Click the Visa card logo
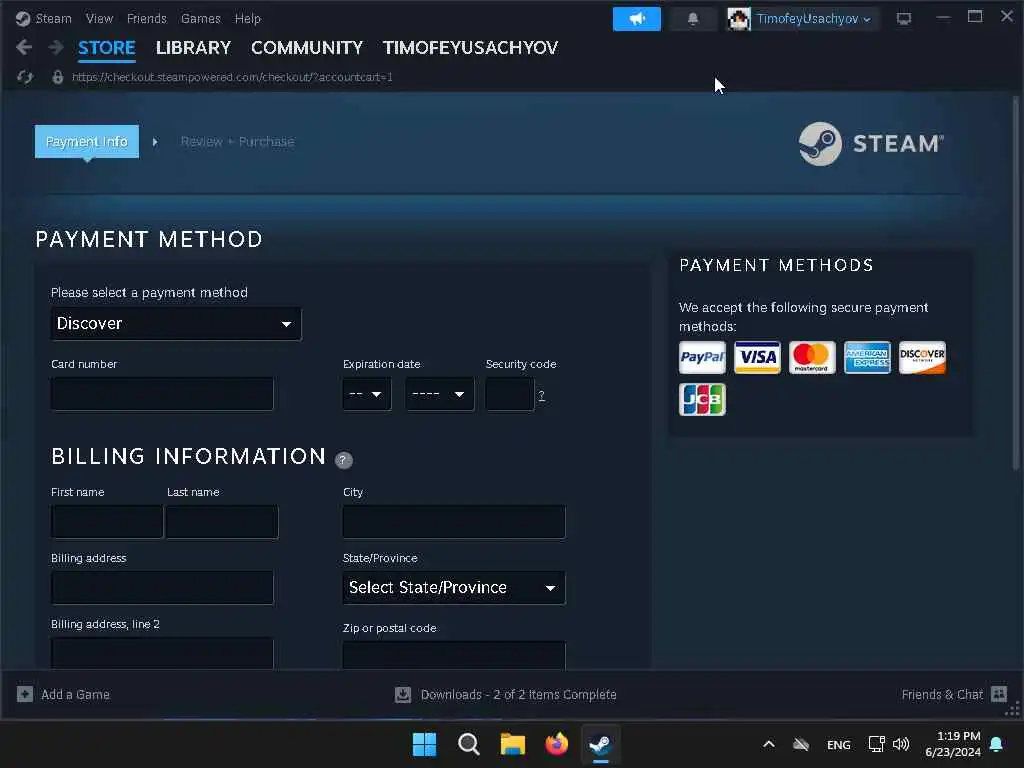1024x768 pixels. [757, 357]
